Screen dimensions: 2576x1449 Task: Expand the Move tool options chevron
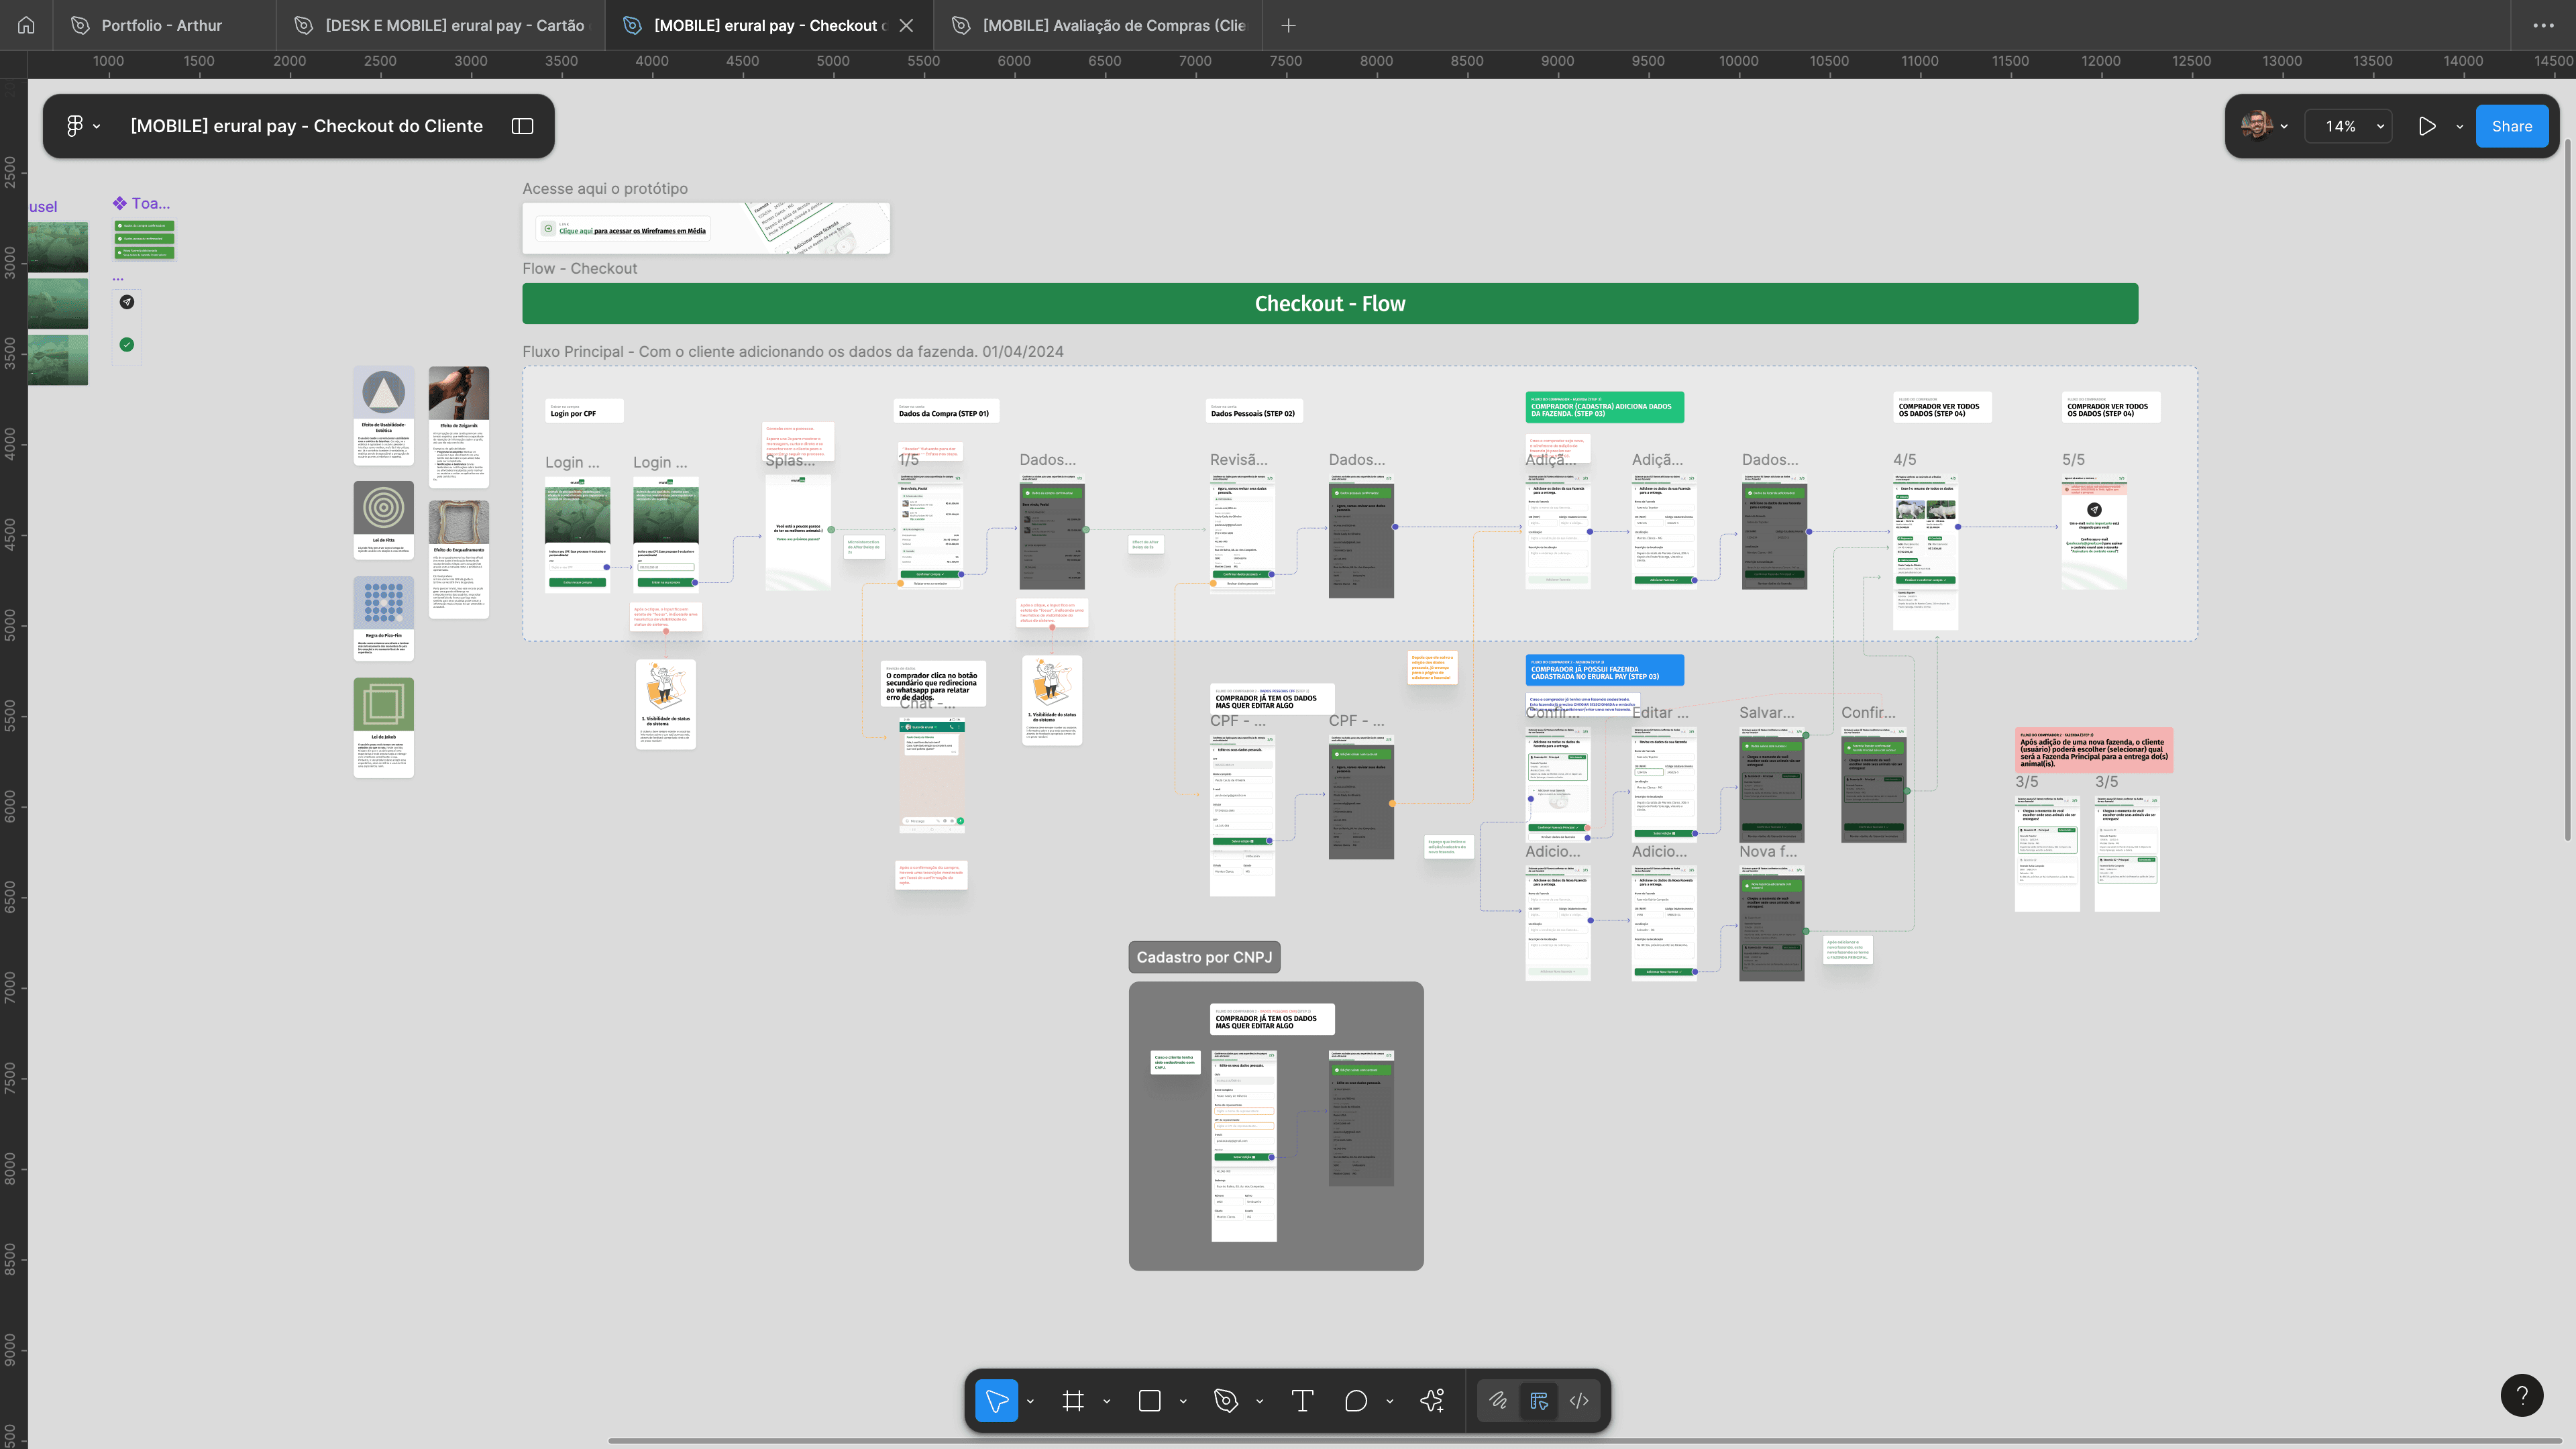(x=1030, y=1401)
